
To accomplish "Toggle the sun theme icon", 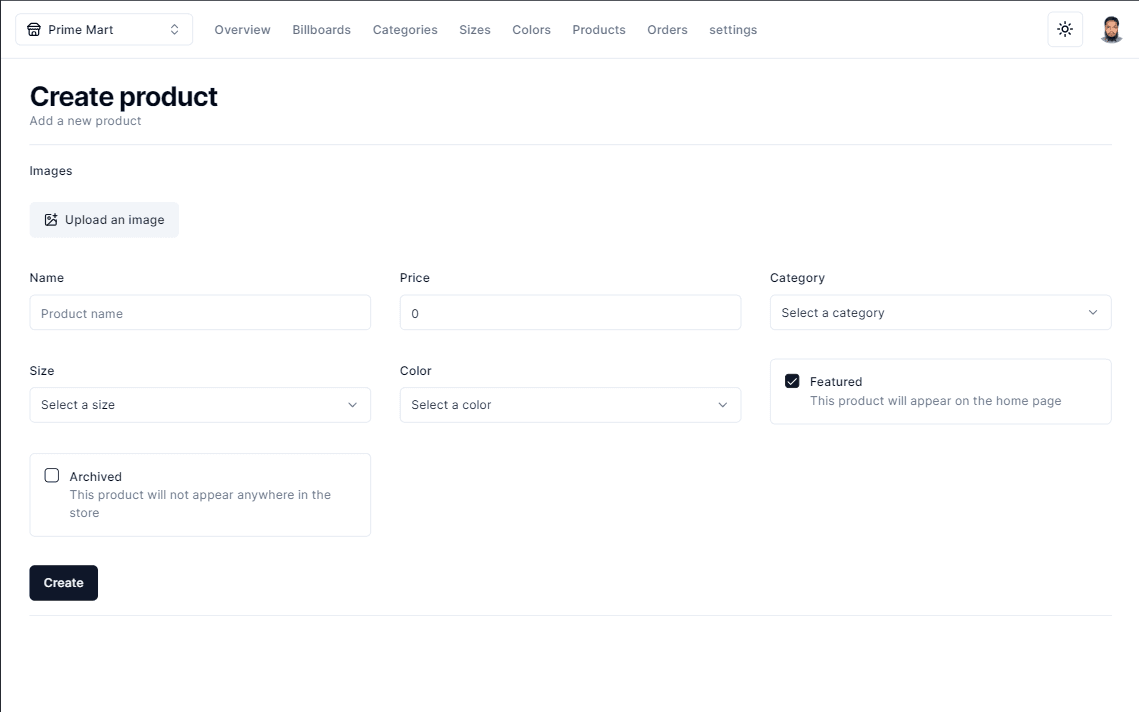I will point(1065,30).
